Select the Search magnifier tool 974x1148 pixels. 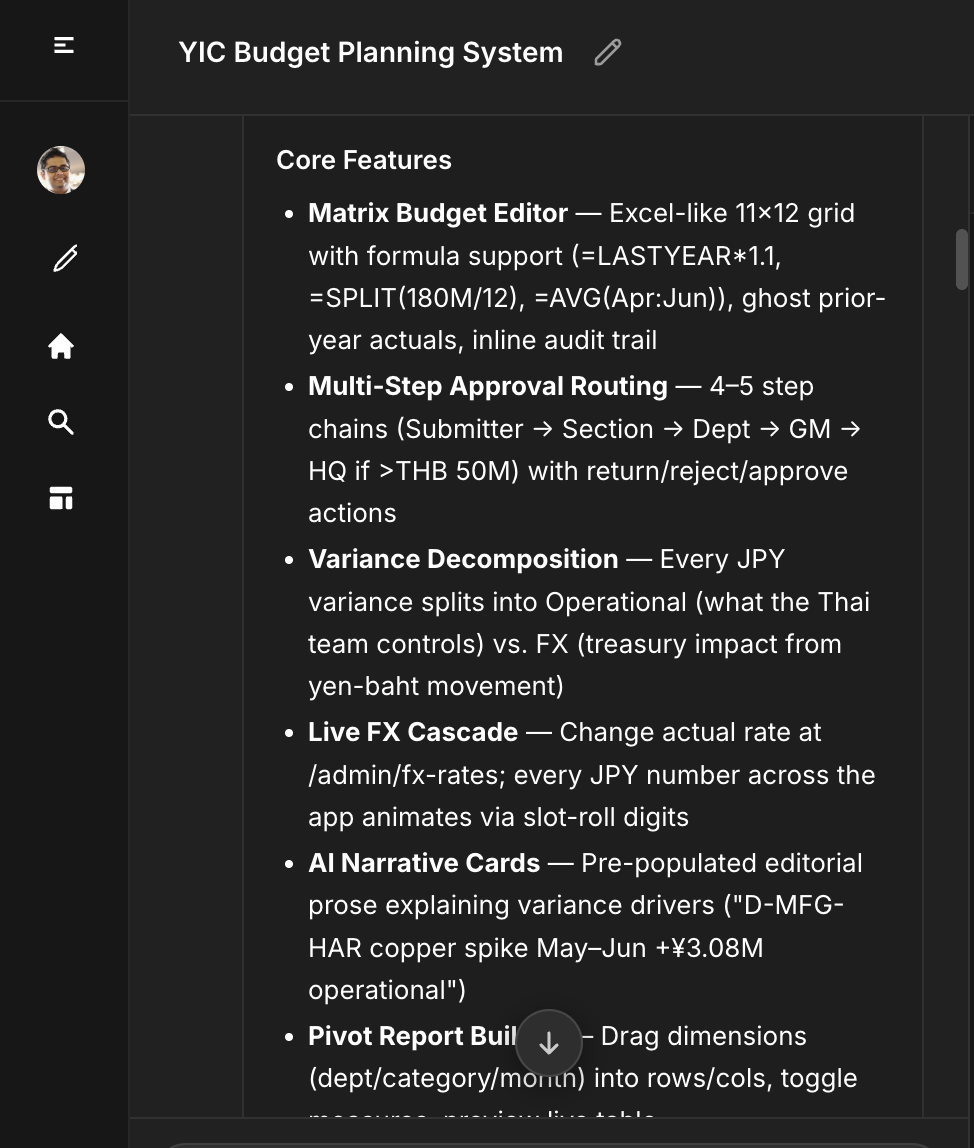coord(61,422)
